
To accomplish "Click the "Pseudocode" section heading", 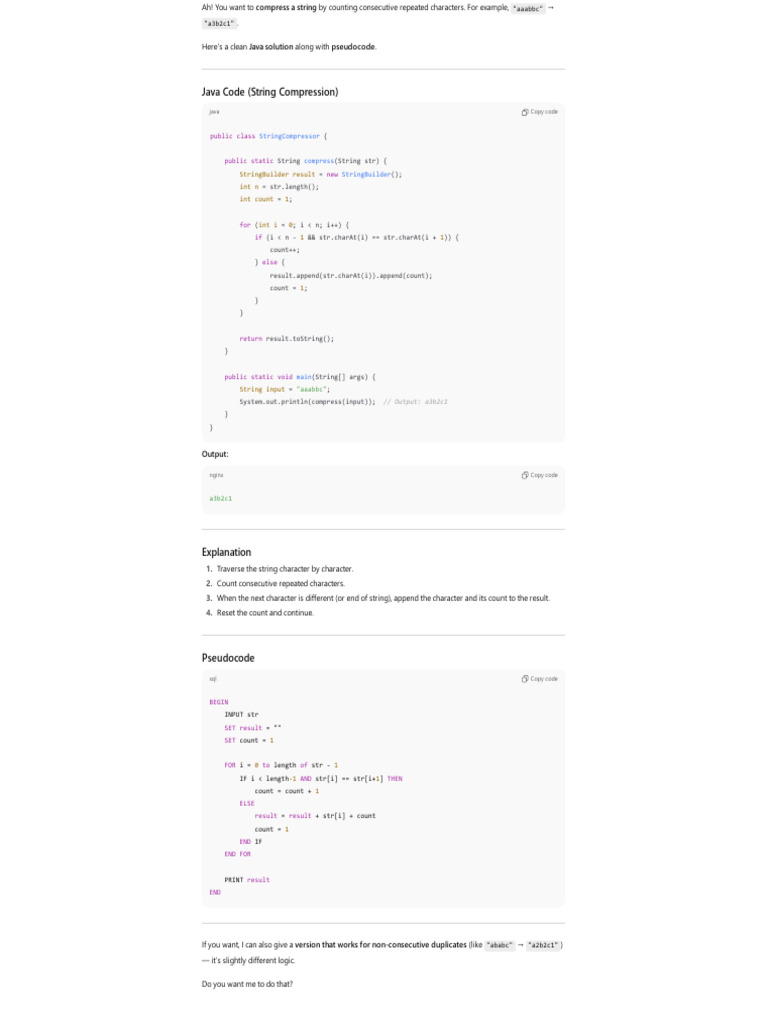I will (x=228, y=658).
